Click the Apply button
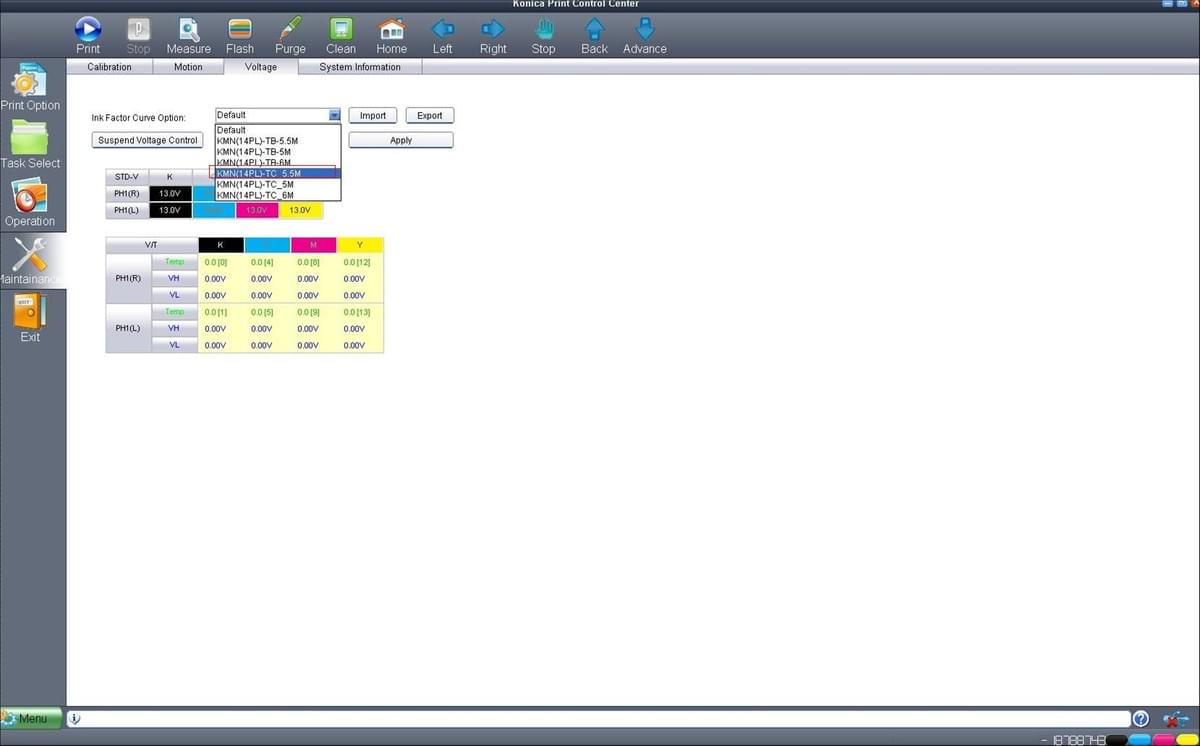 pyautogui.click(x=401, y=140)
